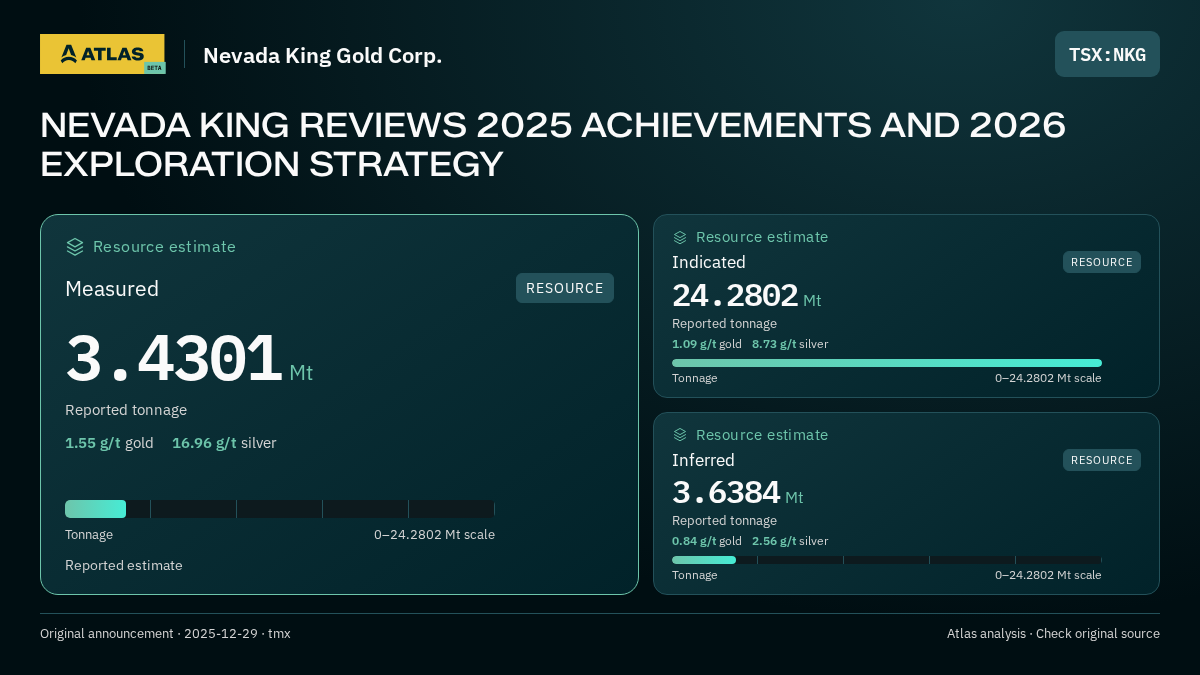1200x675 pixels.
Task: Click the 3.4301 Mt measured value
Action: click(x=189, y=360)
